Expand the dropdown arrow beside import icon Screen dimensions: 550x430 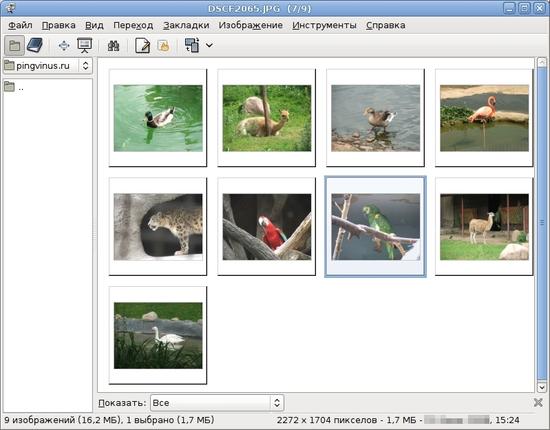tap(209, 45)
